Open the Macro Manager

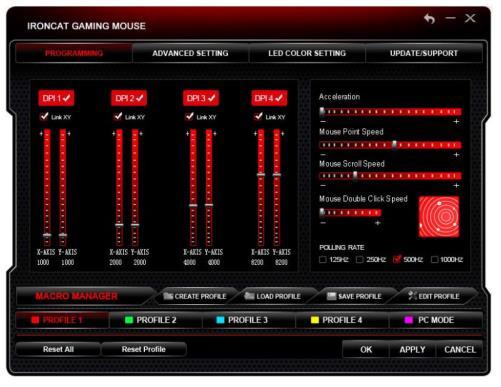[83, 296]
